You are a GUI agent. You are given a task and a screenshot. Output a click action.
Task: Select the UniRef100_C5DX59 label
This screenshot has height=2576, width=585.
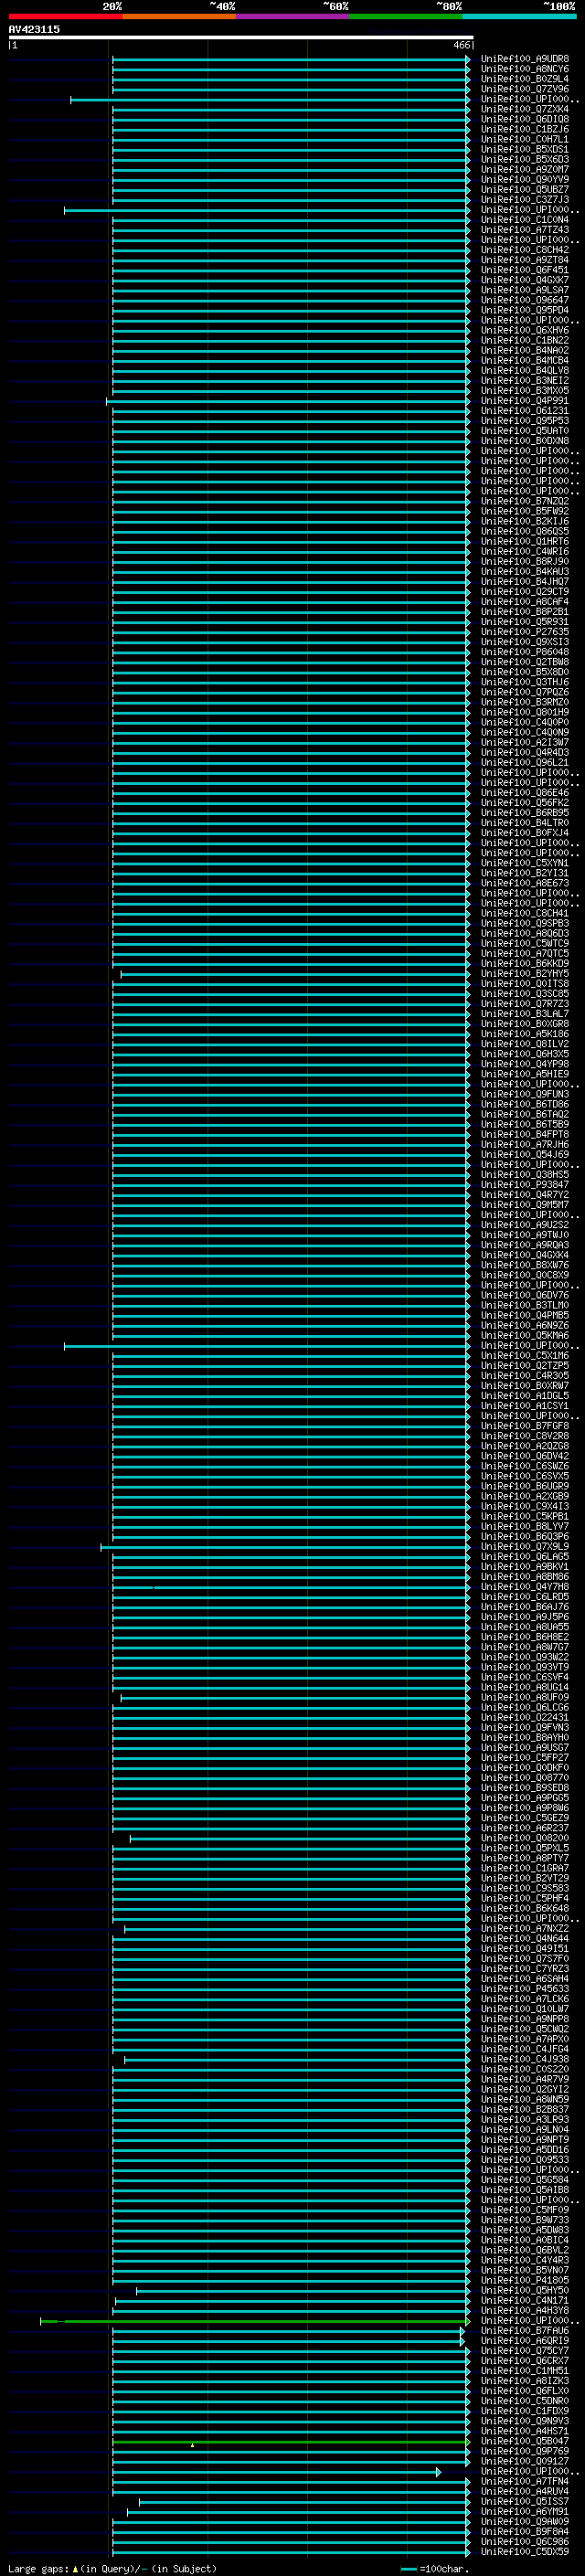(x=524, y=2552)
